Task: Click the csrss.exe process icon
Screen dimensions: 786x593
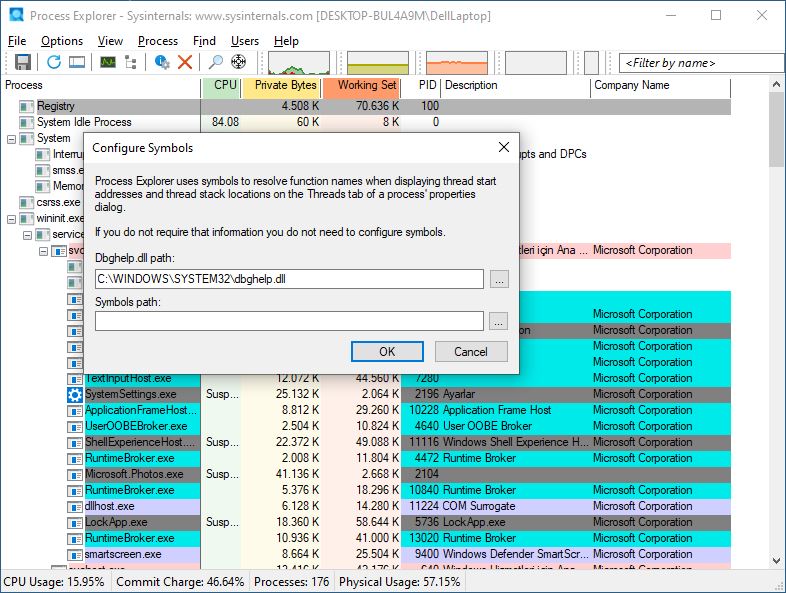Action: 27,203
